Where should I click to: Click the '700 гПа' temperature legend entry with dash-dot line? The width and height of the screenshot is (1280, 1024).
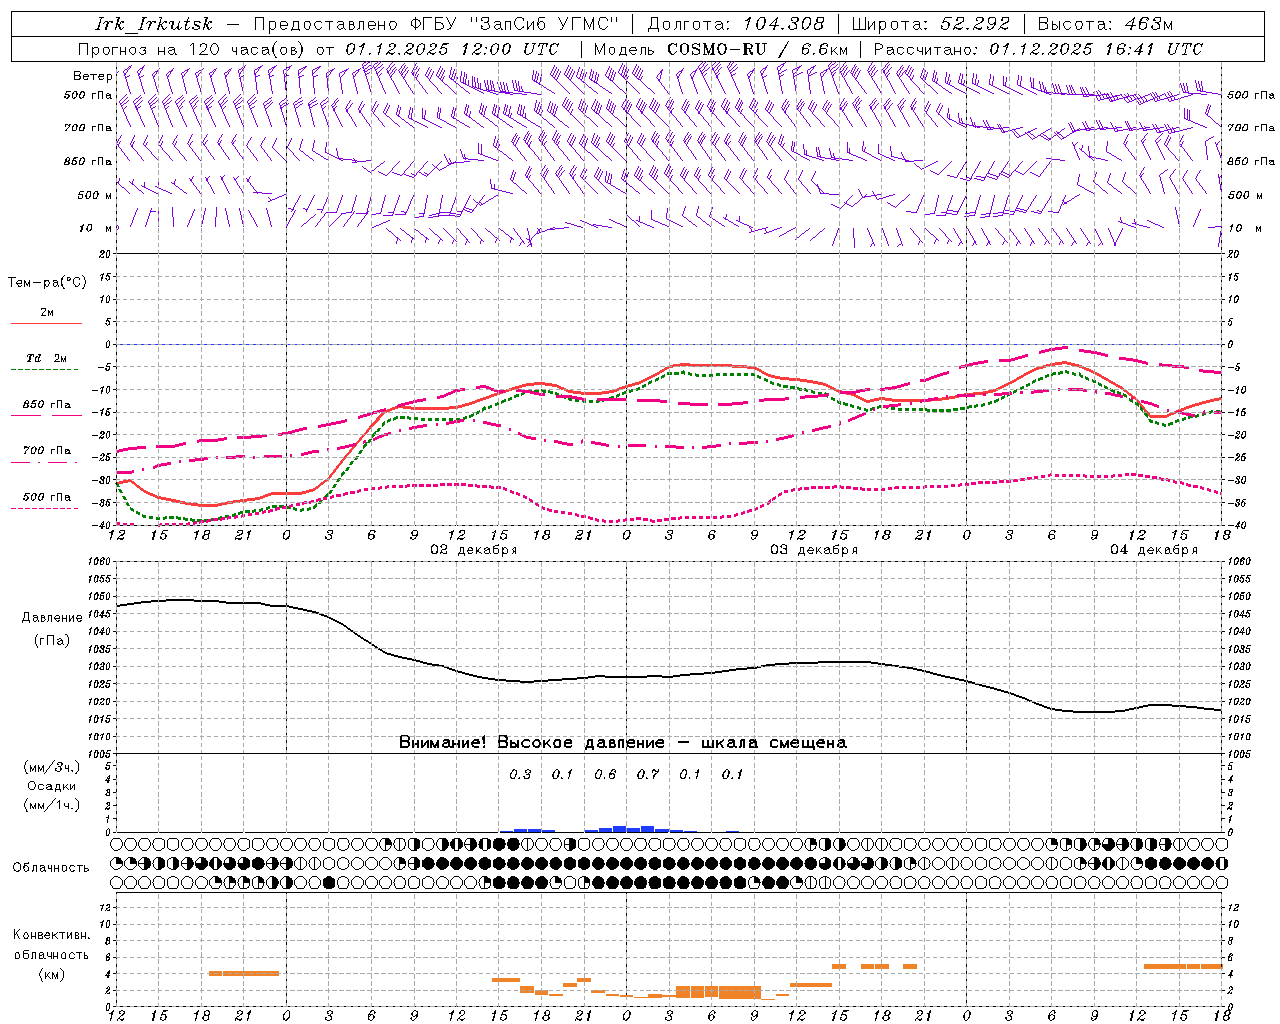(46, 455)
